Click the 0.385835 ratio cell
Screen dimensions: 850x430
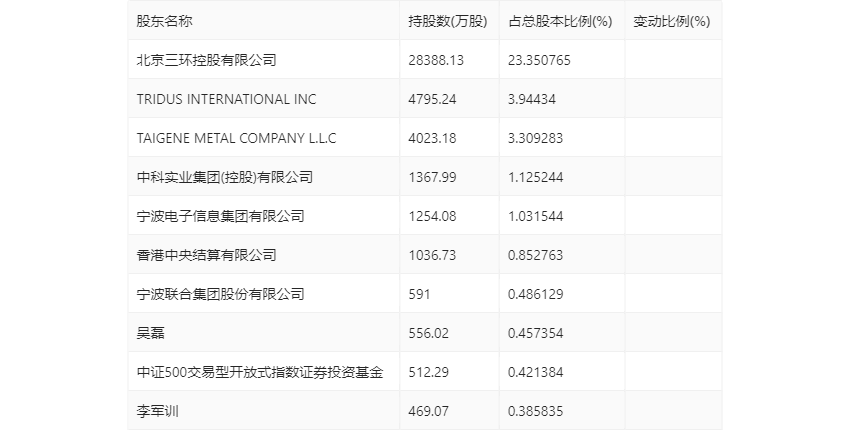(x=539, y=411)
